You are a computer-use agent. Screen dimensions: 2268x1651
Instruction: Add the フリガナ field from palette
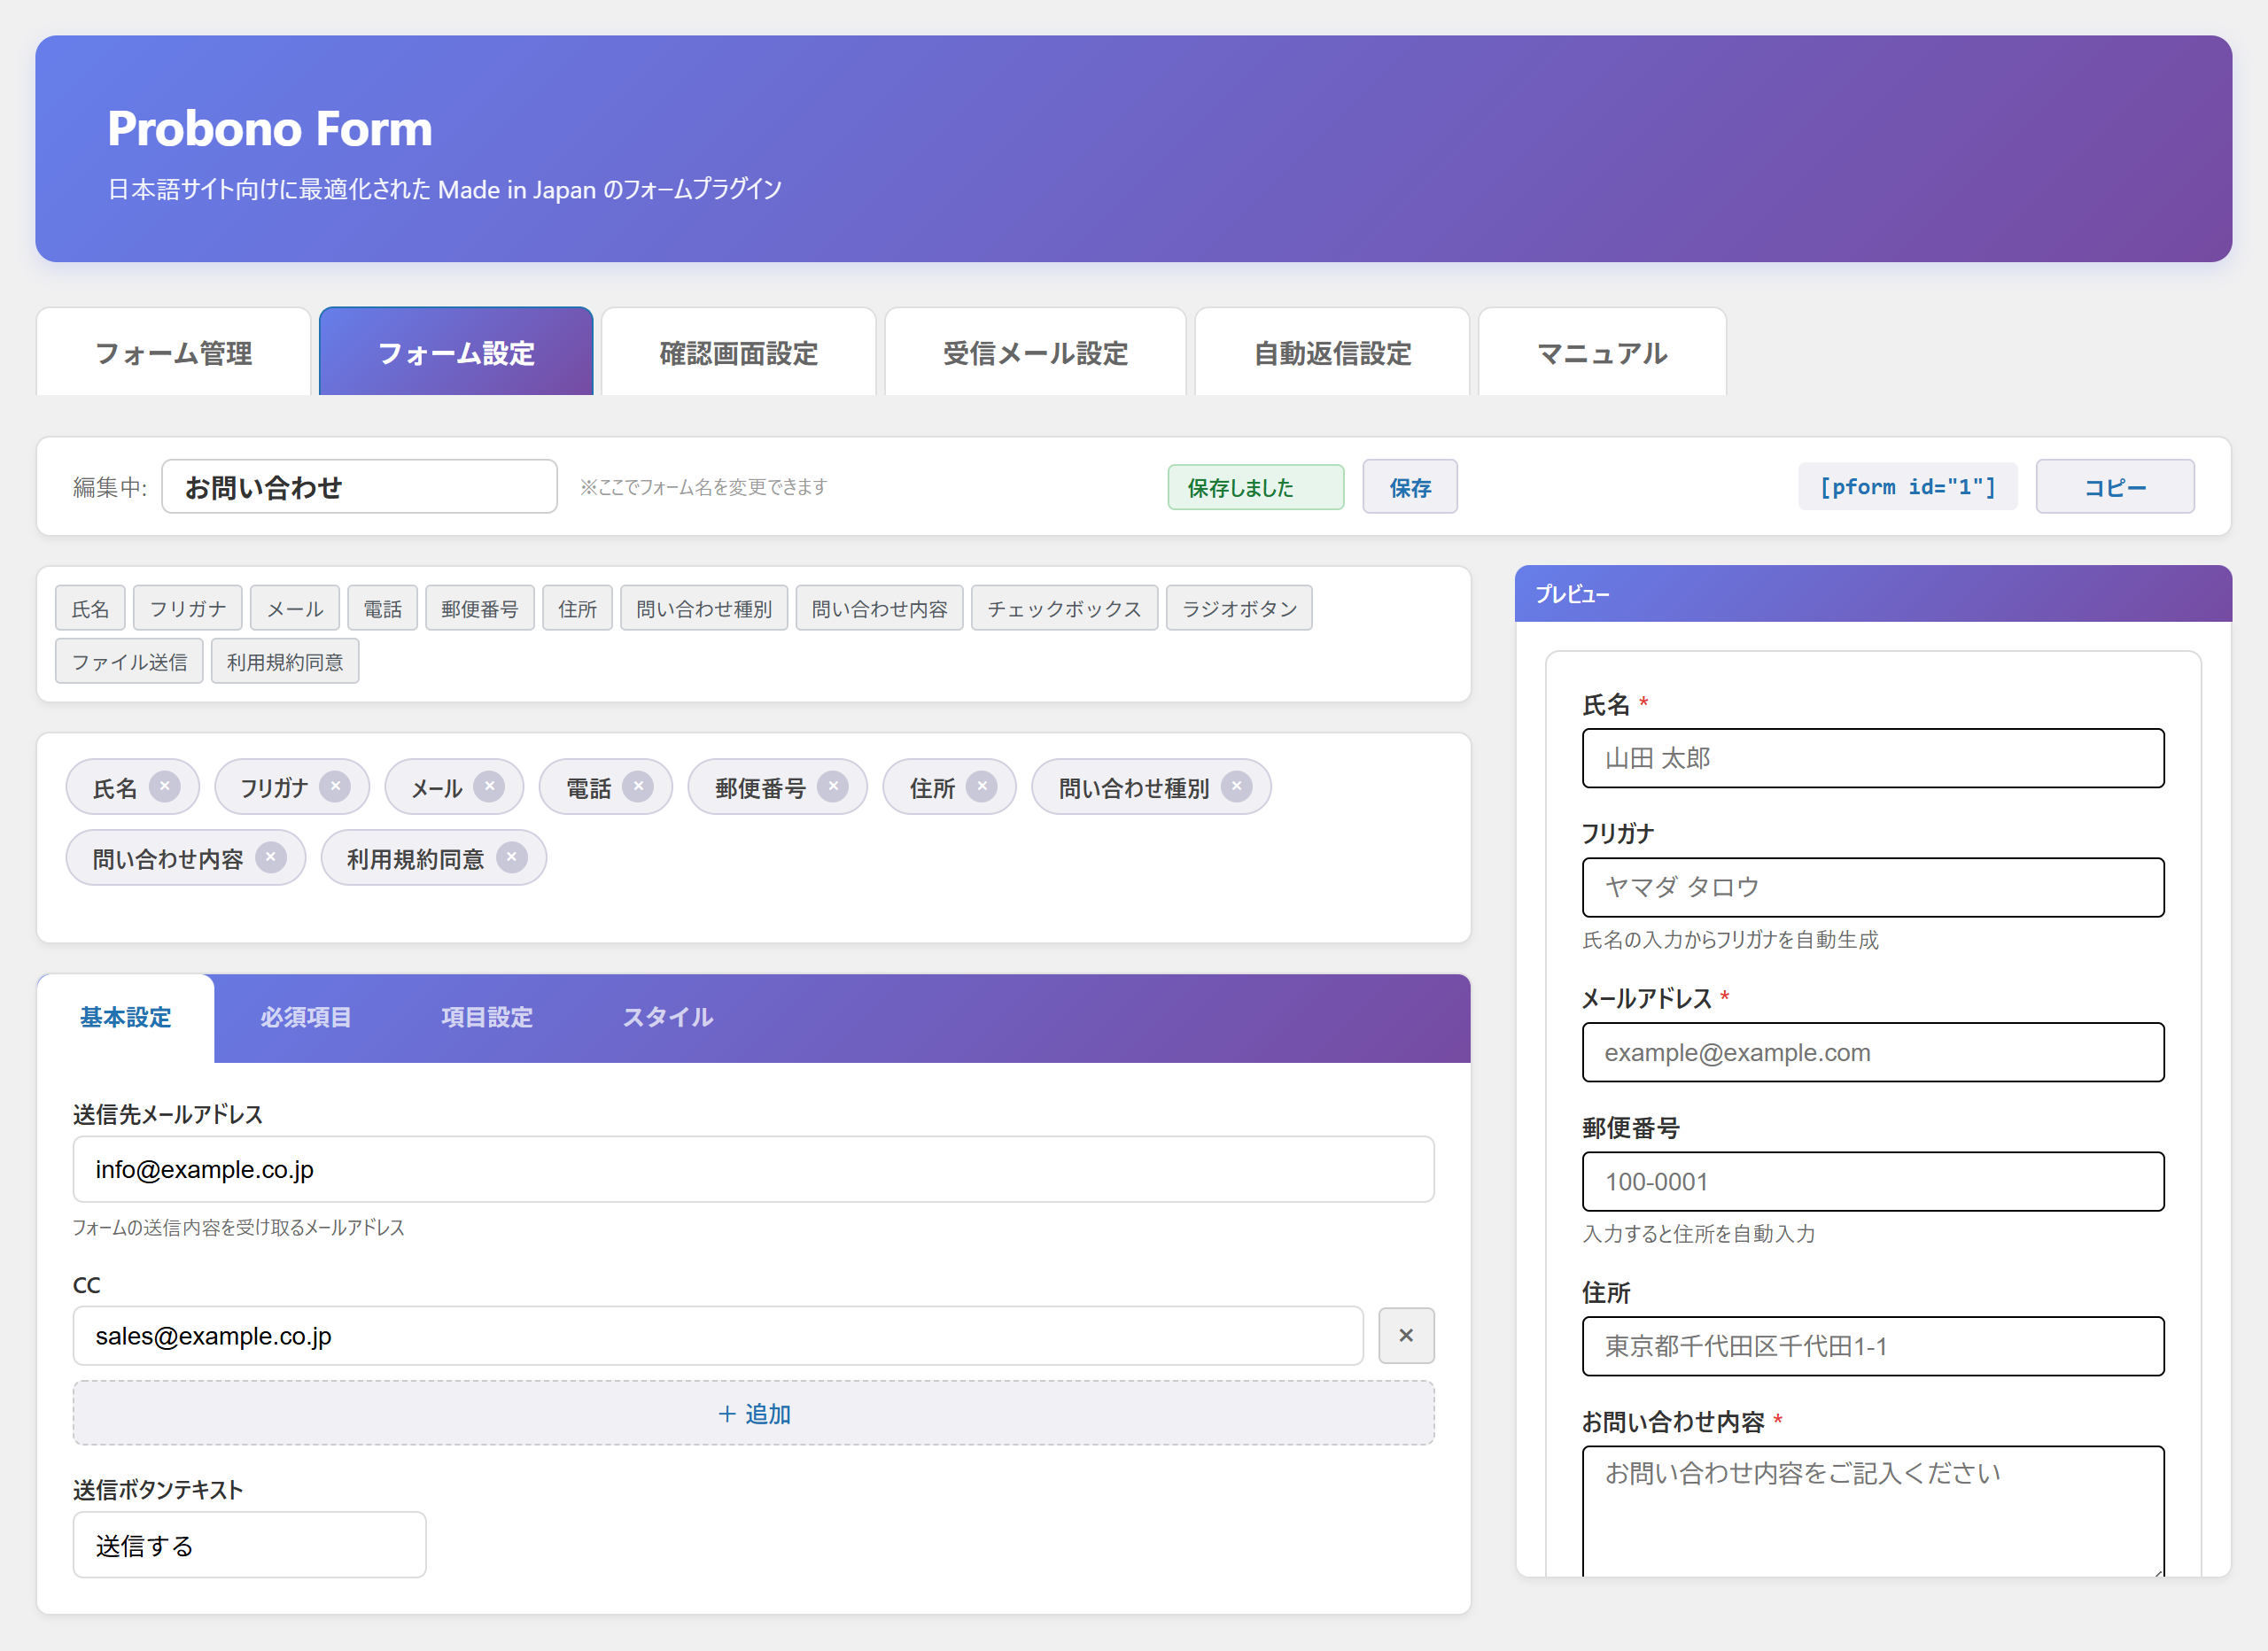(188, 608)
